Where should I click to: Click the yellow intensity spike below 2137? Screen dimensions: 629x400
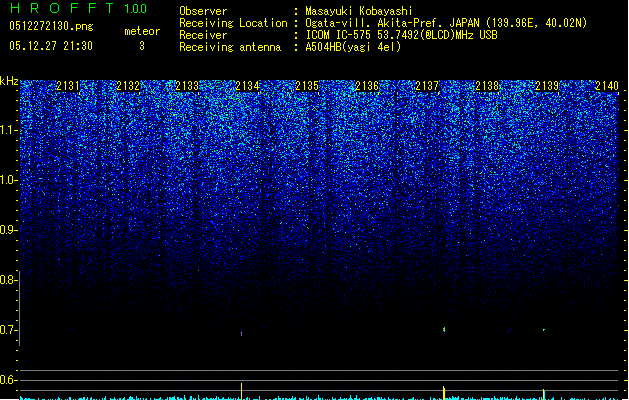pos(444,393)
